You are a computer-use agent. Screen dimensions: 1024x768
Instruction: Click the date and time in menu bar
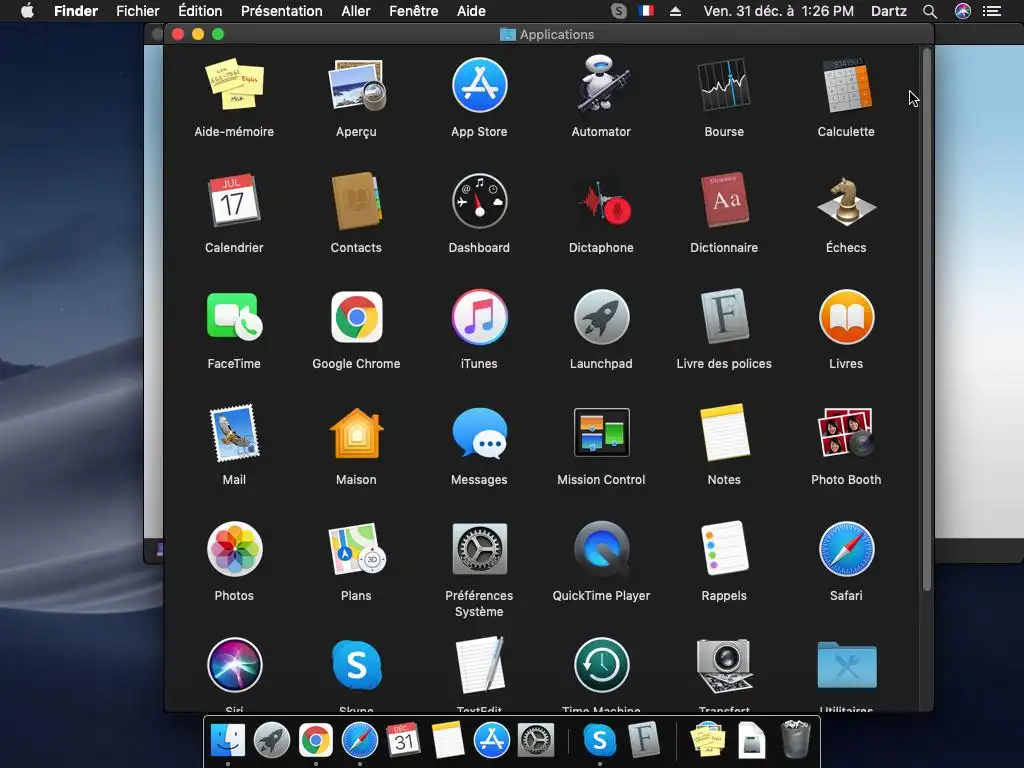pos(778,11)
